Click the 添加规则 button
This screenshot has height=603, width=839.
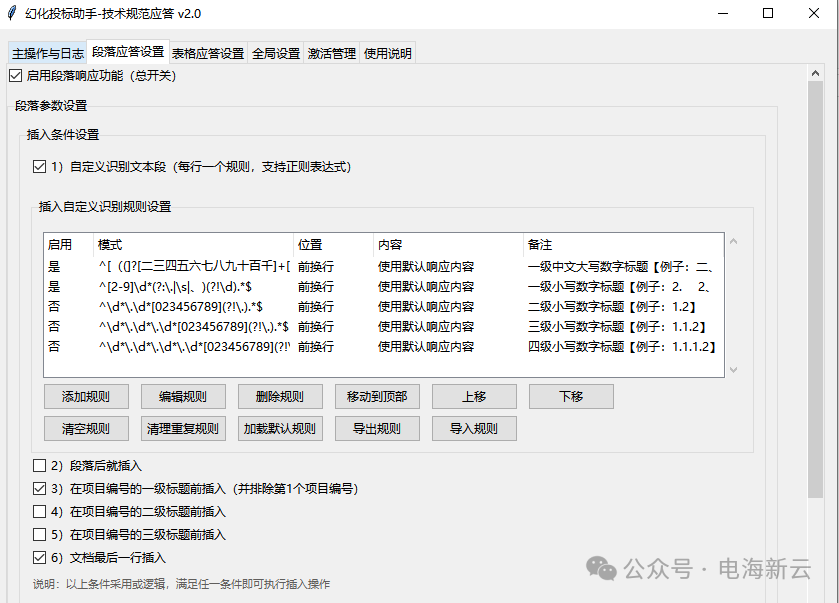(86, 396)
